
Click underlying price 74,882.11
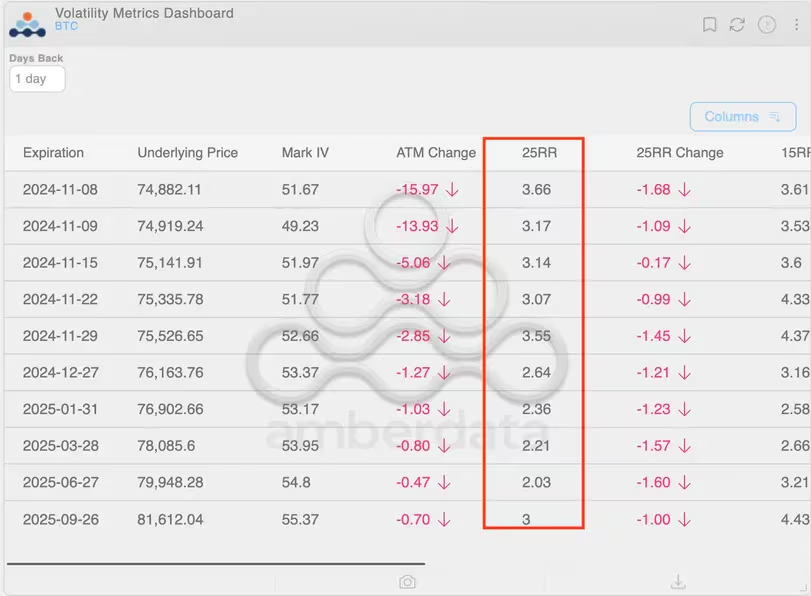click(x=169, y=189)
